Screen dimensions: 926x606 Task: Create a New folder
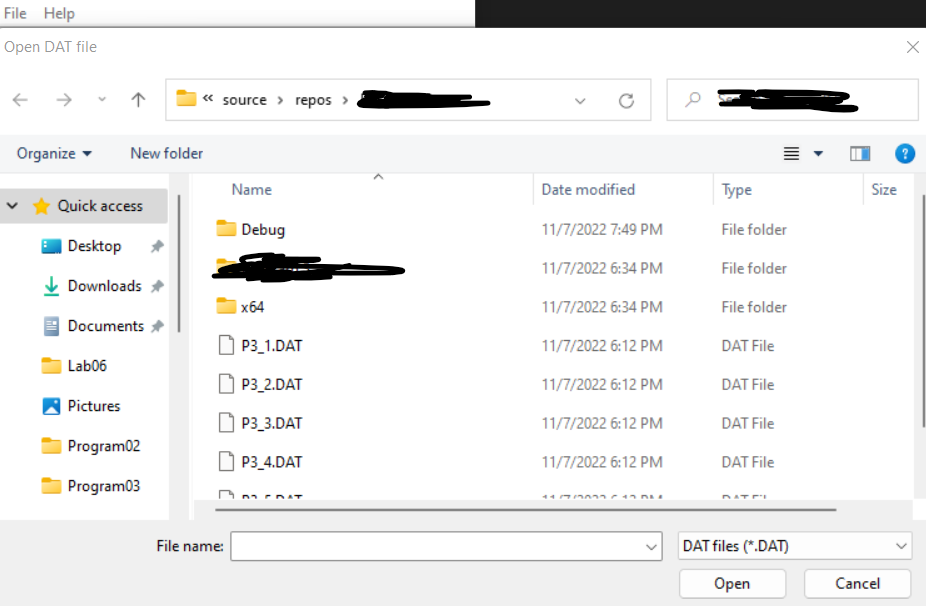click(167, 154)
